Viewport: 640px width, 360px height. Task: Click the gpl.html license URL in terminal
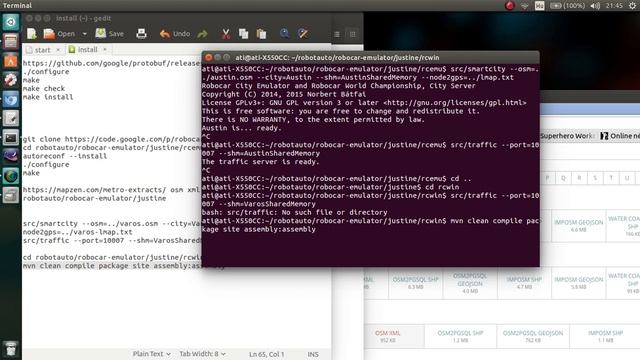coord(455,103)
